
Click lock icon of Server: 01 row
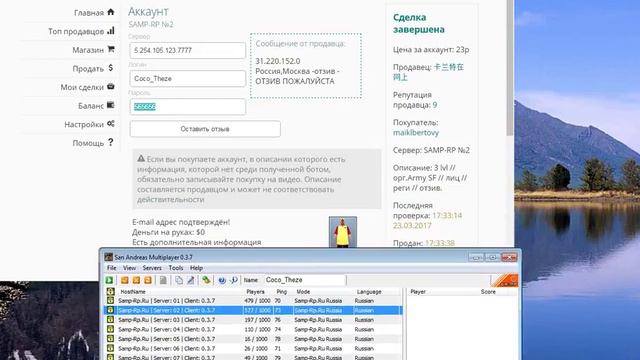110,301
